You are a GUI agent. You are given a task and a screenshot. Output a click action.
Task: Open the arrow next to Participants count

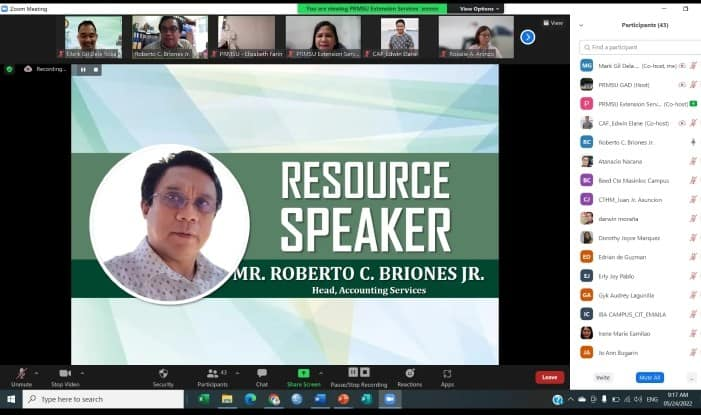(237, 373)
